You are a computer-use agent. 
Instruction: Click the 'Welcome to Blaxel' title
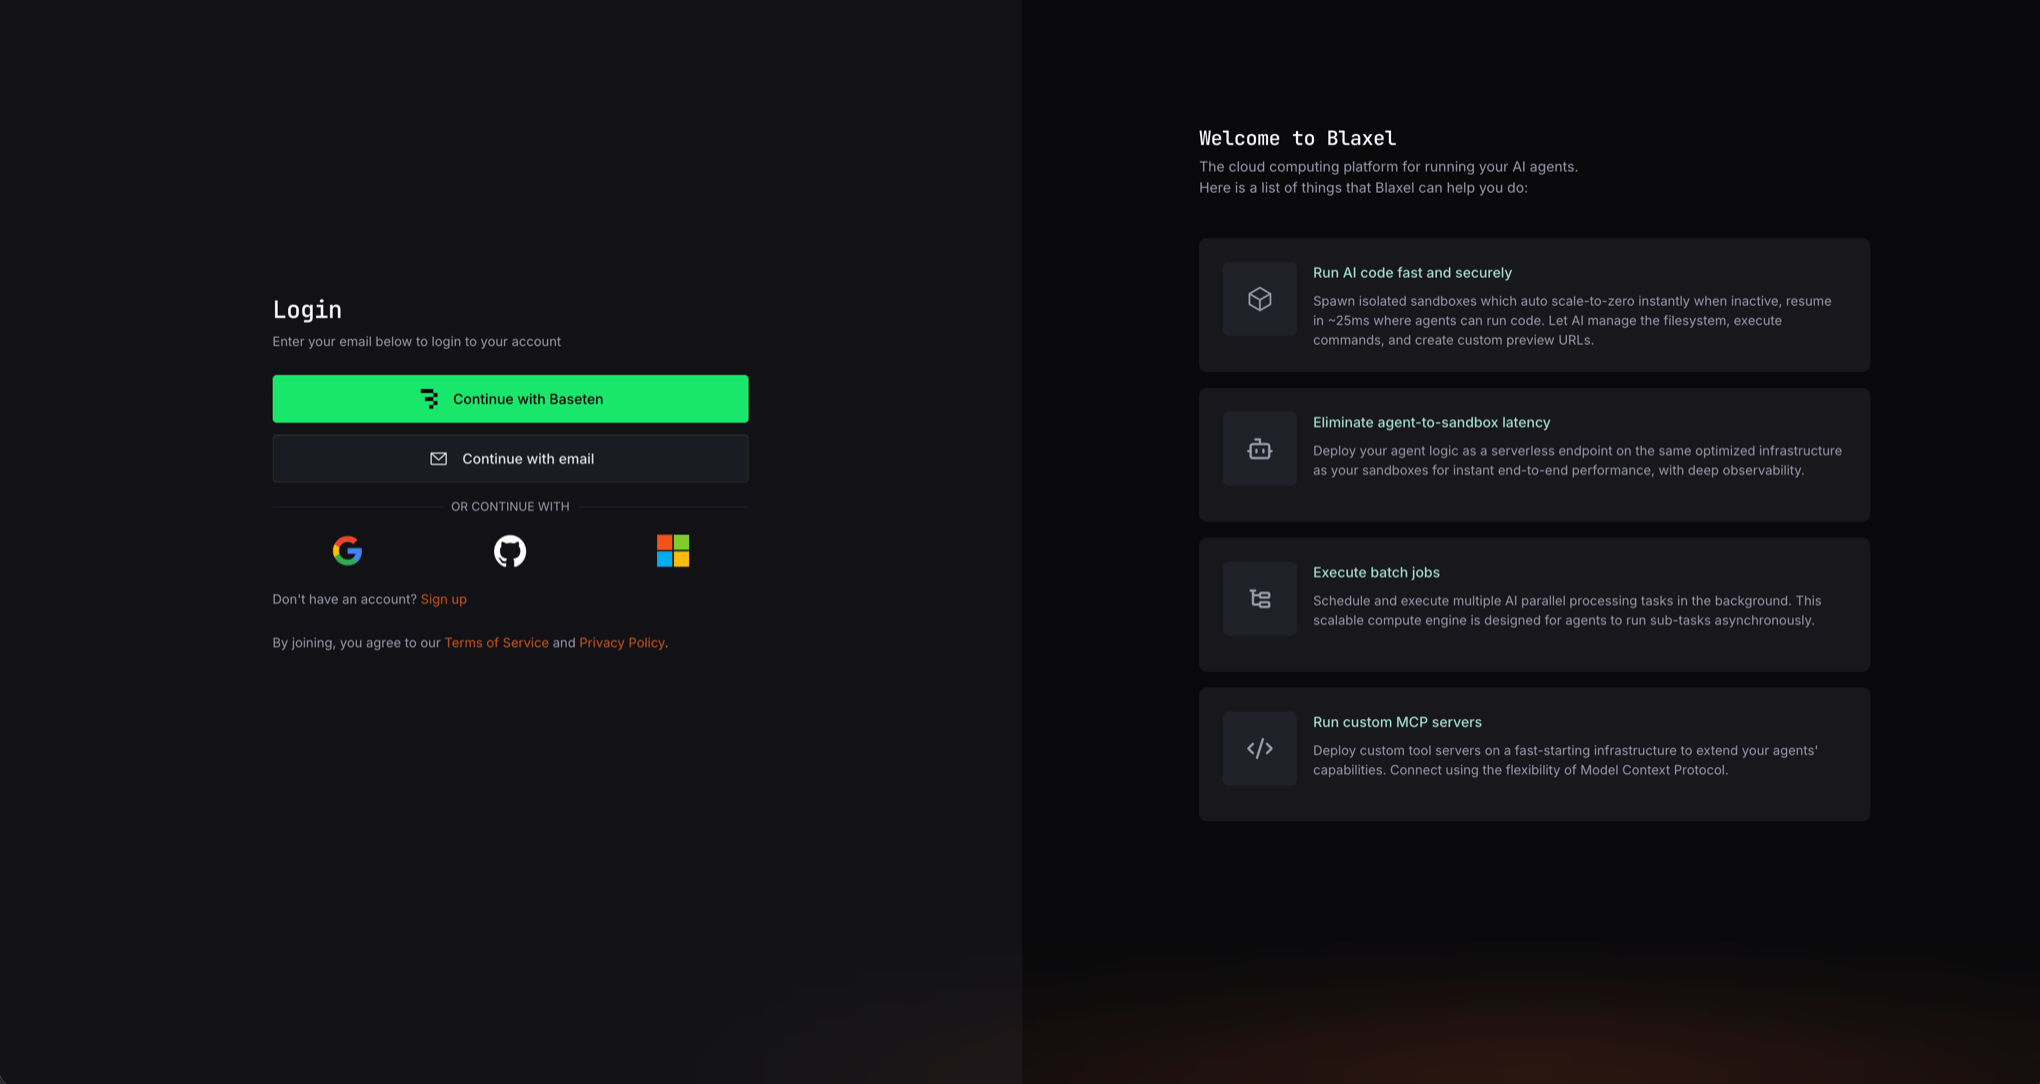(1297, 138)
